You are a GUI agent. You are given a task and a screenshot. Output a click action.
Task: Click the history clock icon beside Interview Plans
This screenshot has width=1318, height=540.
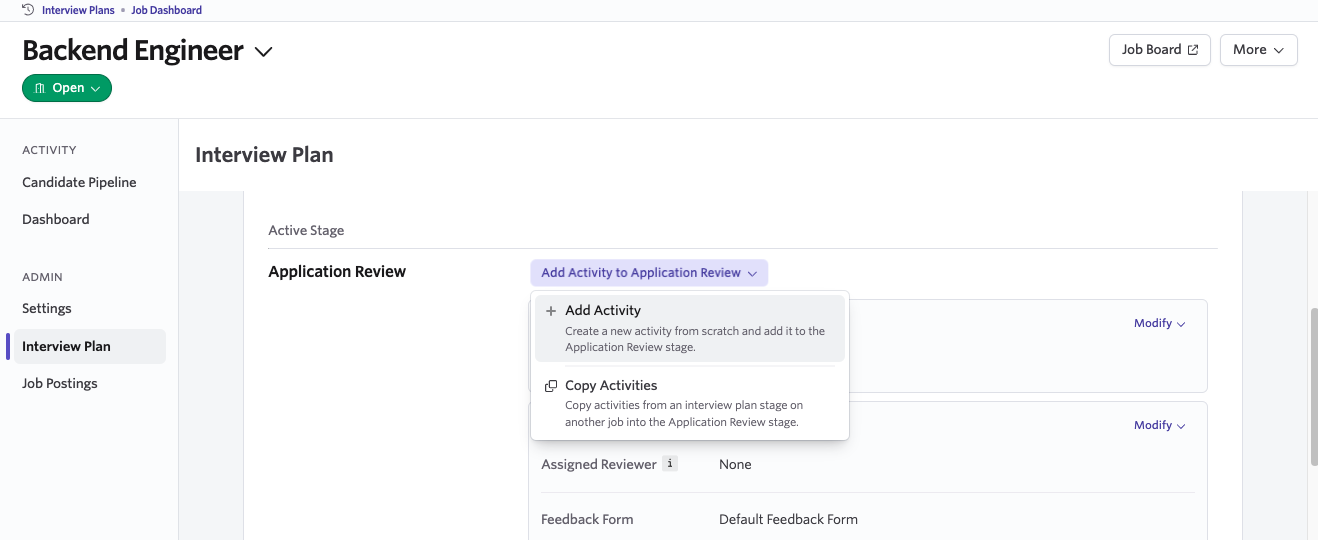pos(28,10)
